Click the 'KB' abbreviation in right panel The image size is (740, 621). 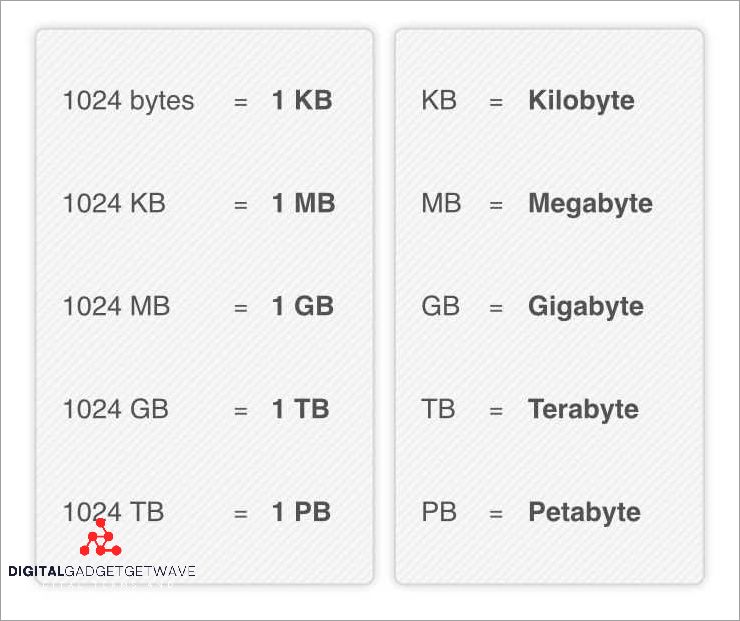point(440,101)
